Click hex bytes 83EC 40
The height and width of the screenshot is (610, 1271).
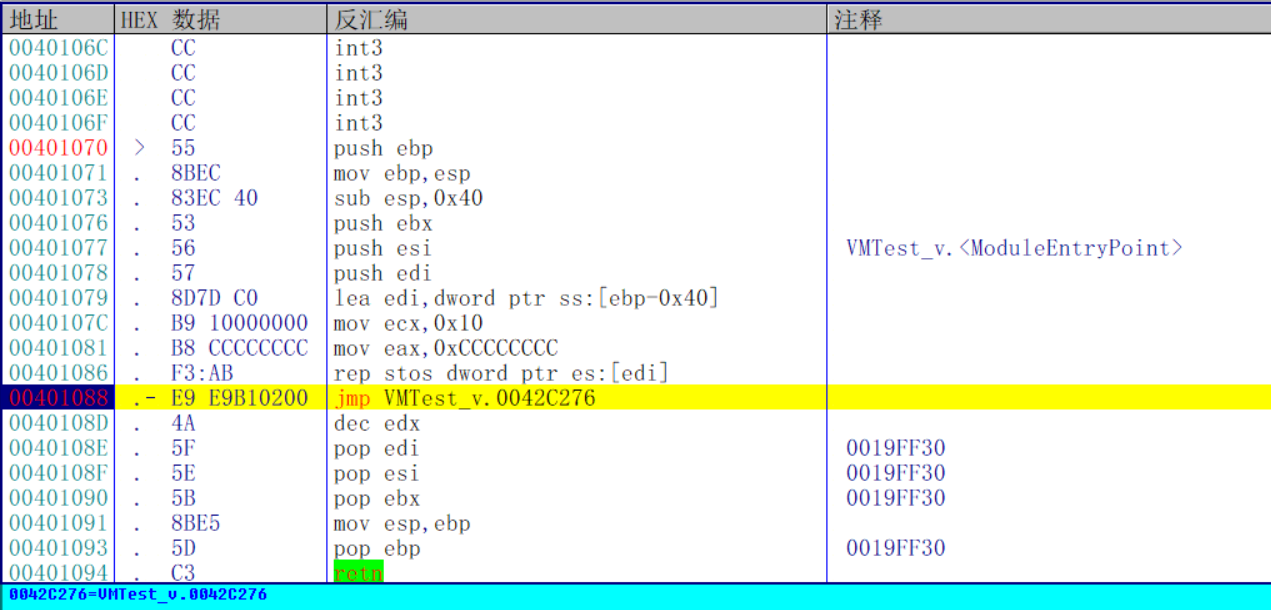214,198
